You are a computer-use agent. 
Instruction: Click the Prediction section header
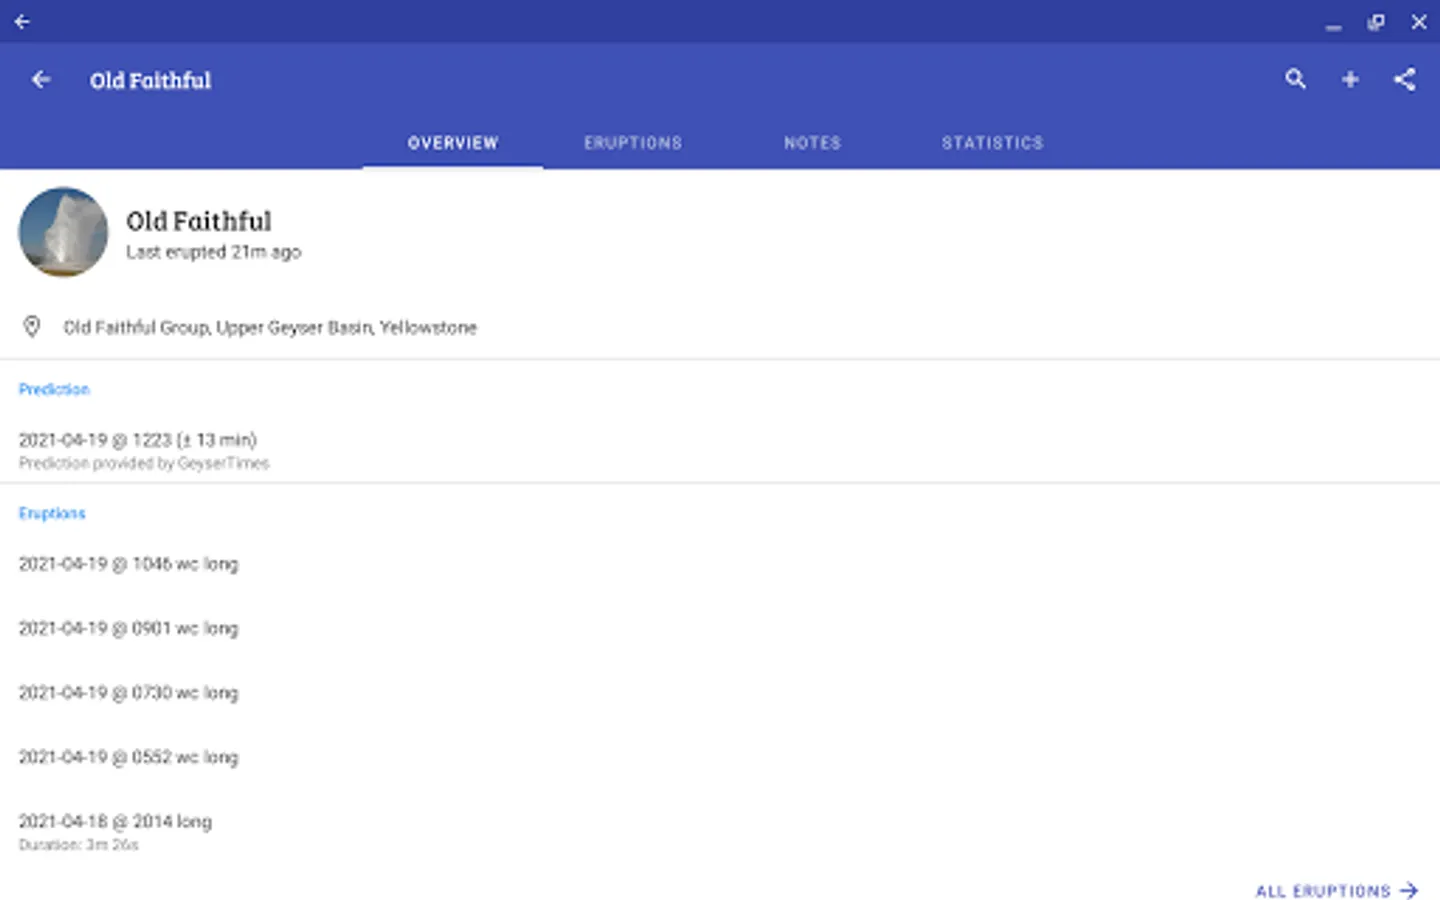tap(54, 389)
